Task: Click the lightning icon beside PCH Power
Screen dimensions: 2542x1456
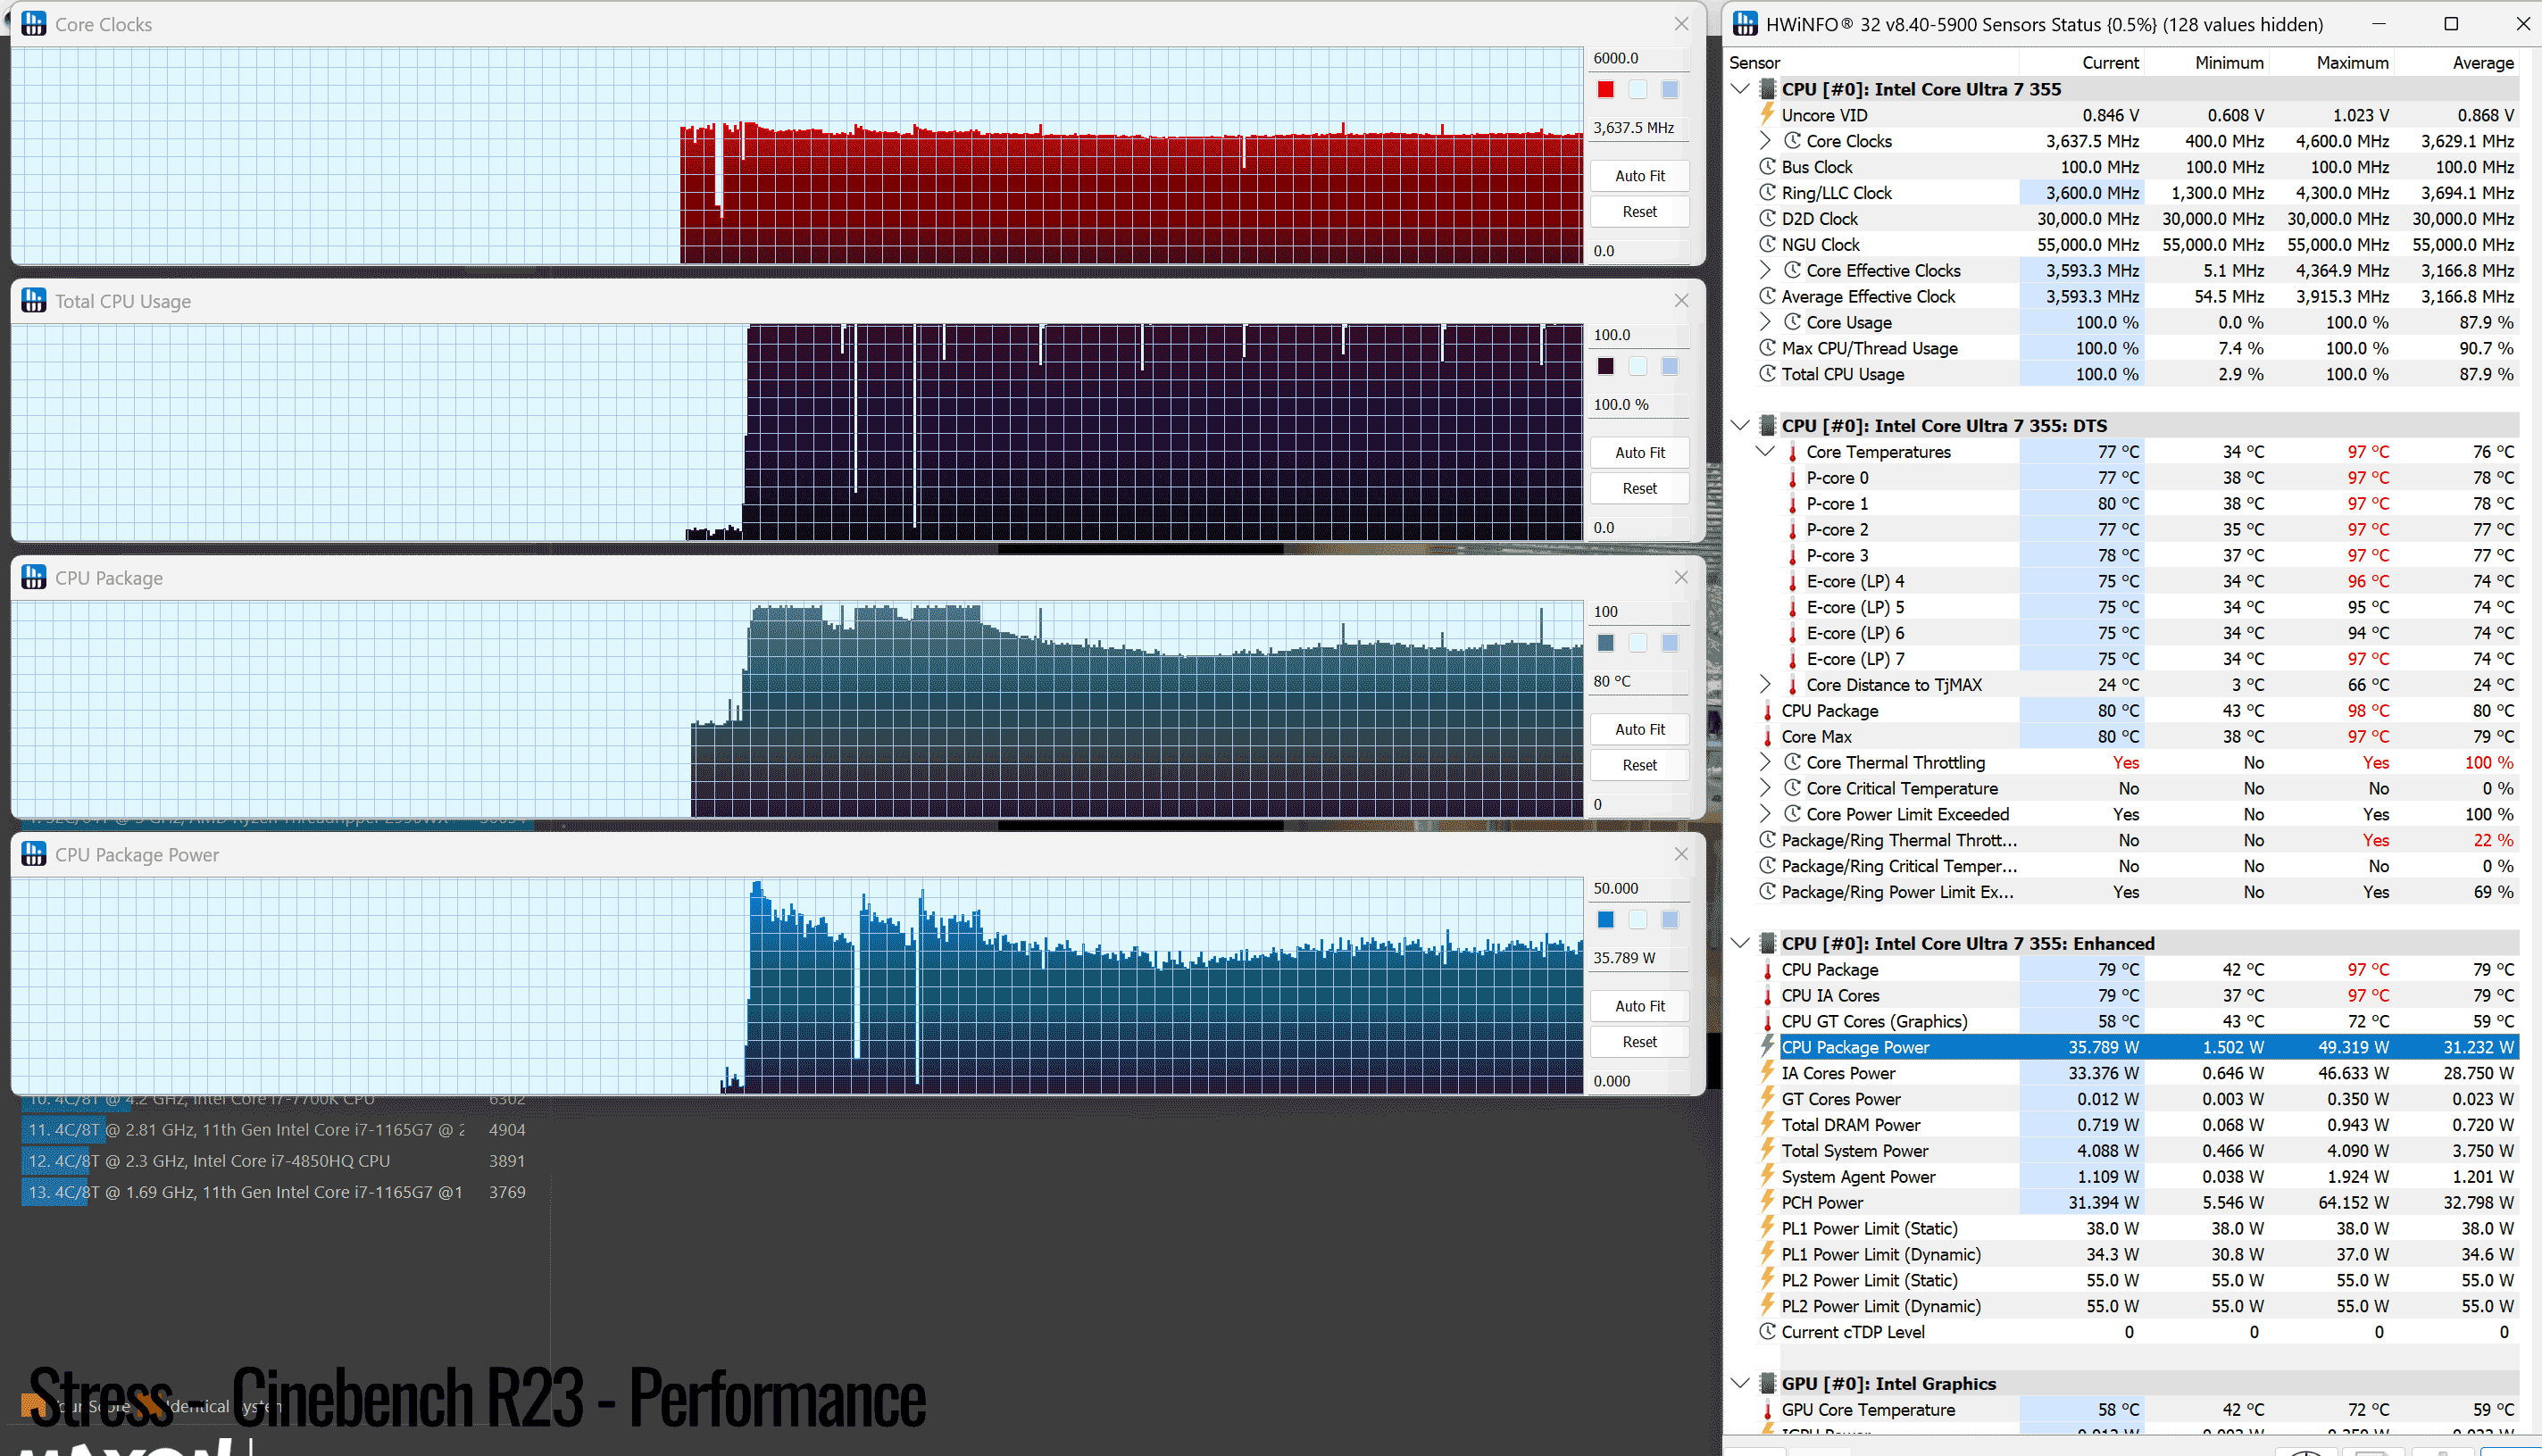Action: [1767, 1203]
